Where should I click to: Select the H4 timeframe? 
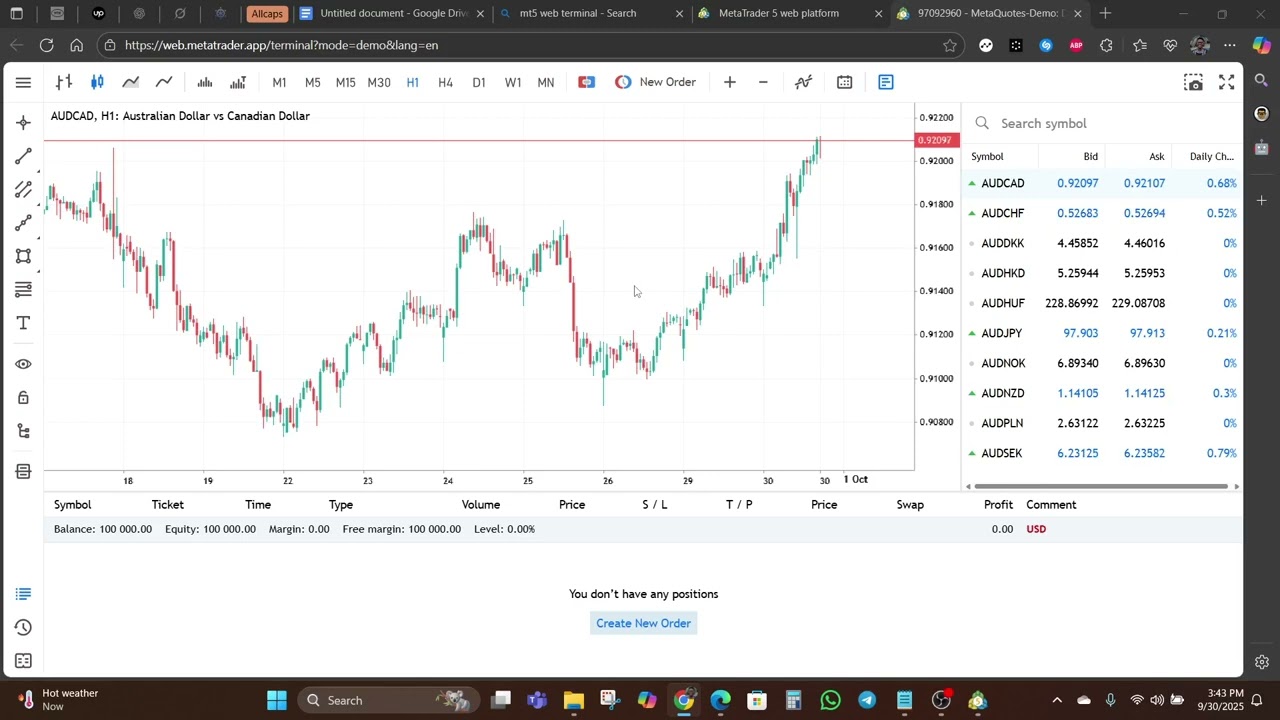pyautogui.click(x=446, y=82)
